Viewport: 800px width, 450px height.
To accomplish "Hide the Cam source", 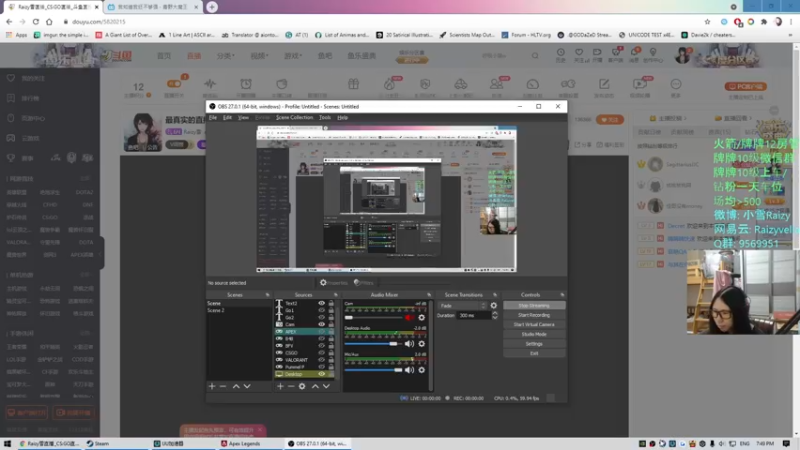I will [321, 324].
